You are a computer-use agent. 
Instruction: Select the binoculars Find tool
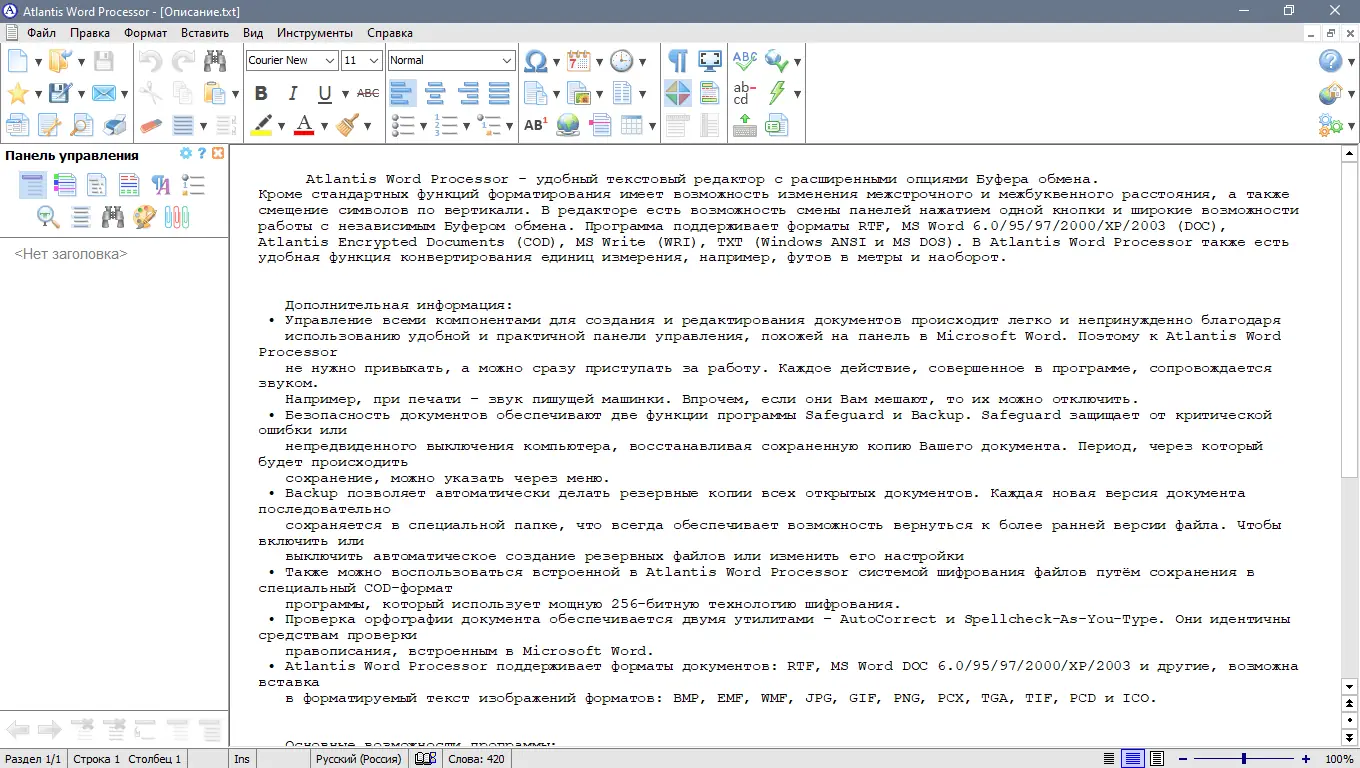214,60
